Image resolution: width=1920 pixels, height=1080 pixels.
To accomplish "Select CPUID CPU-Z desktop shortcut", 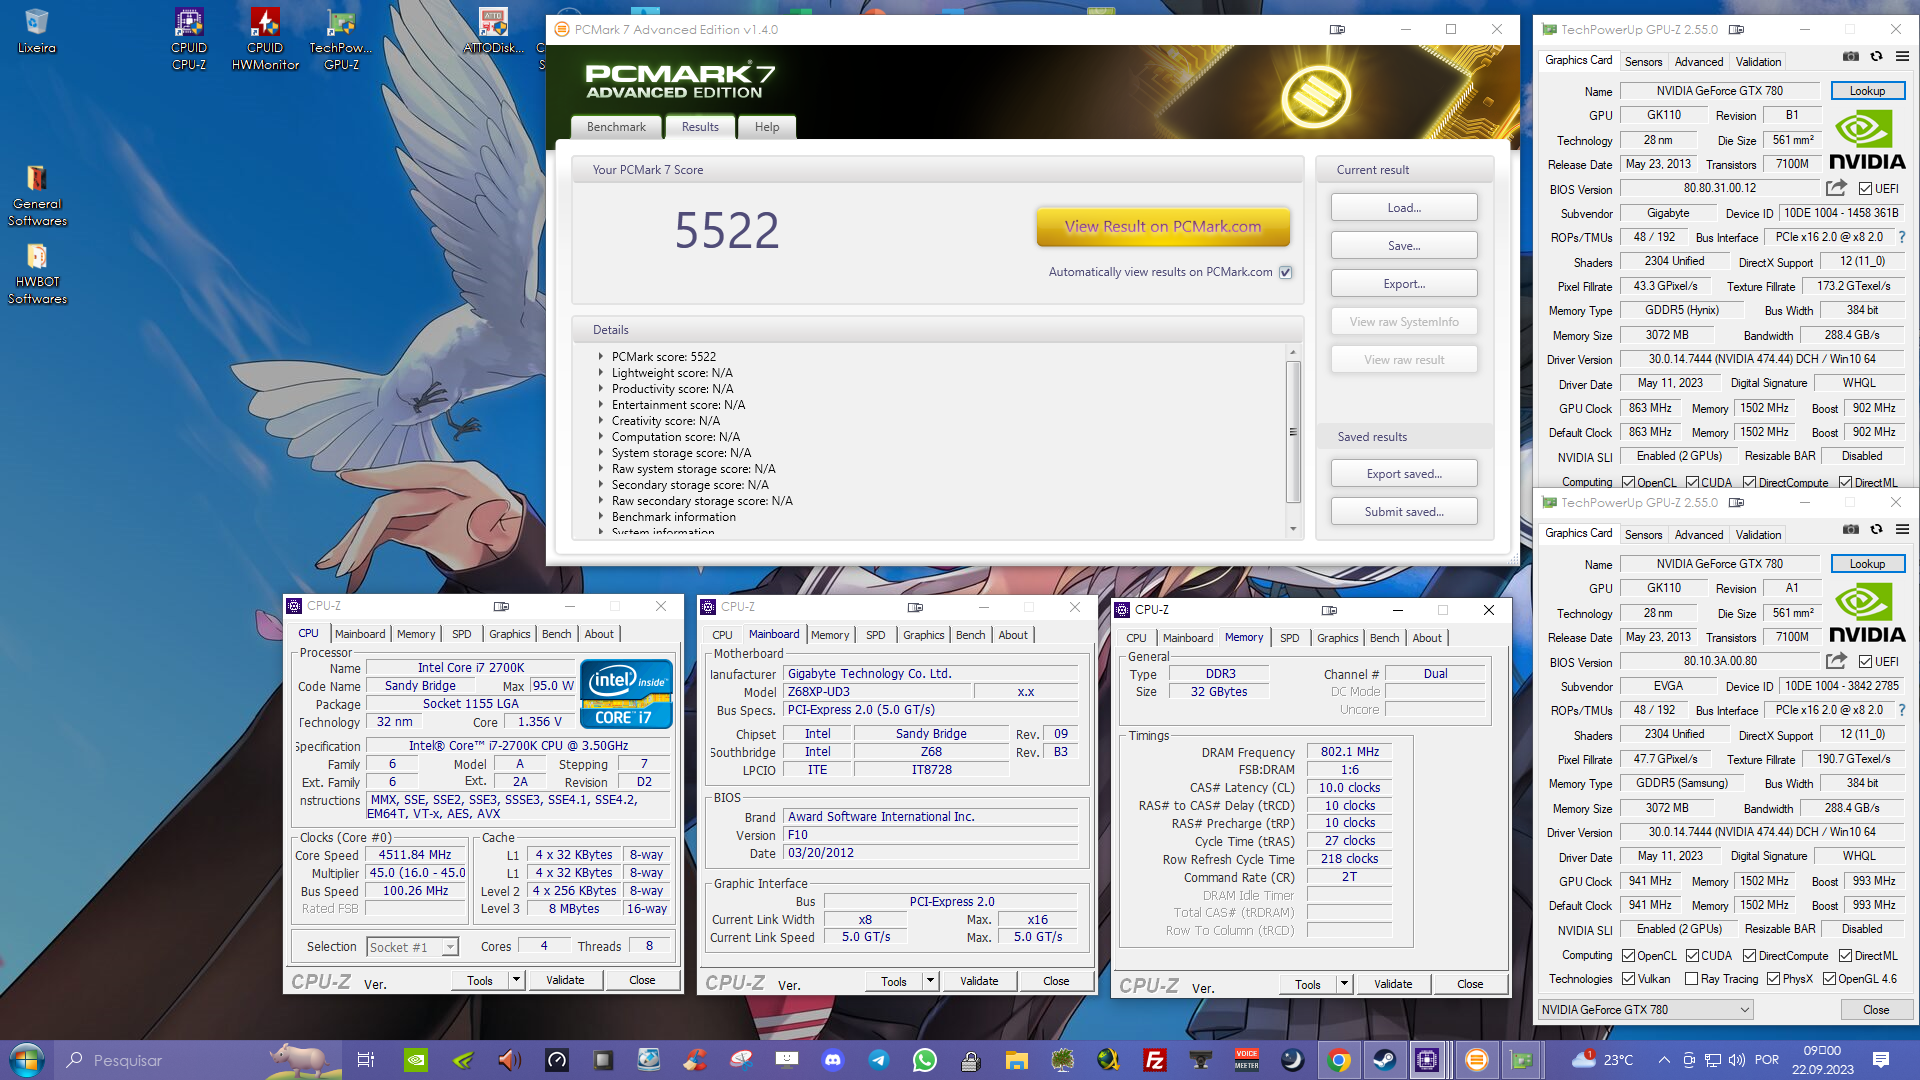I will pos(189,39).
